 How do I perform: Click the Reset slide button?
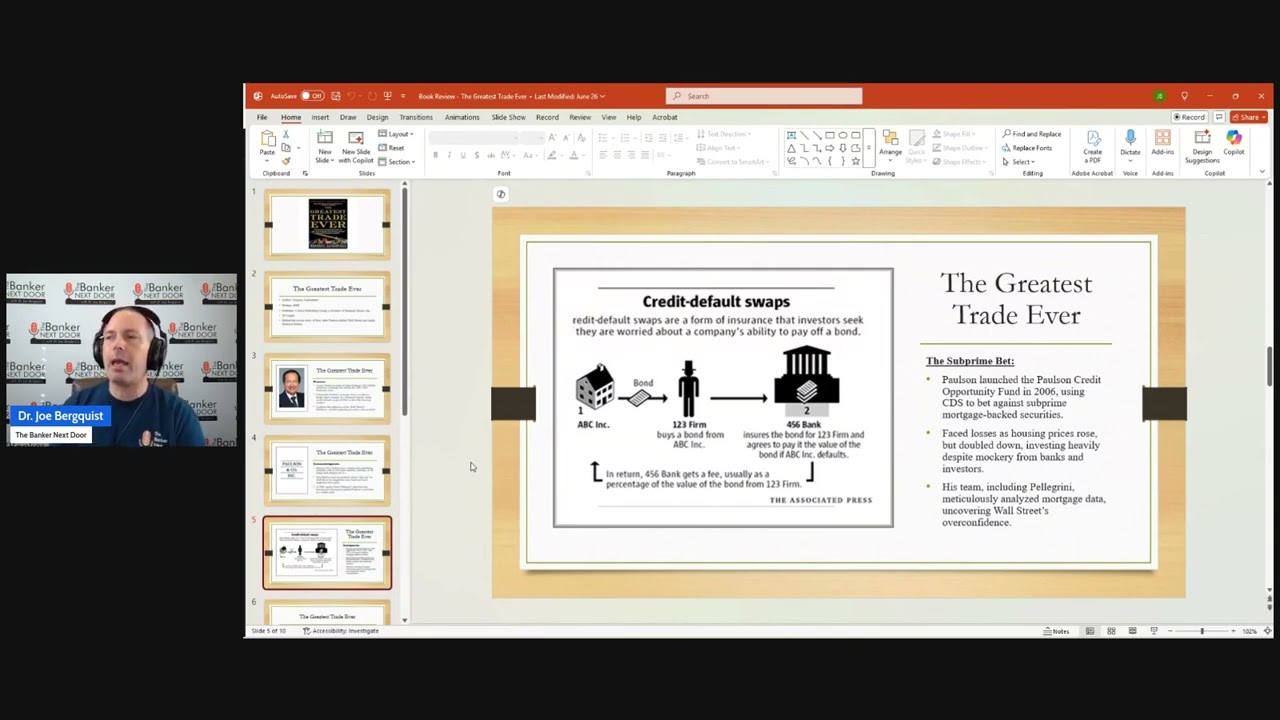coord(391,148)
